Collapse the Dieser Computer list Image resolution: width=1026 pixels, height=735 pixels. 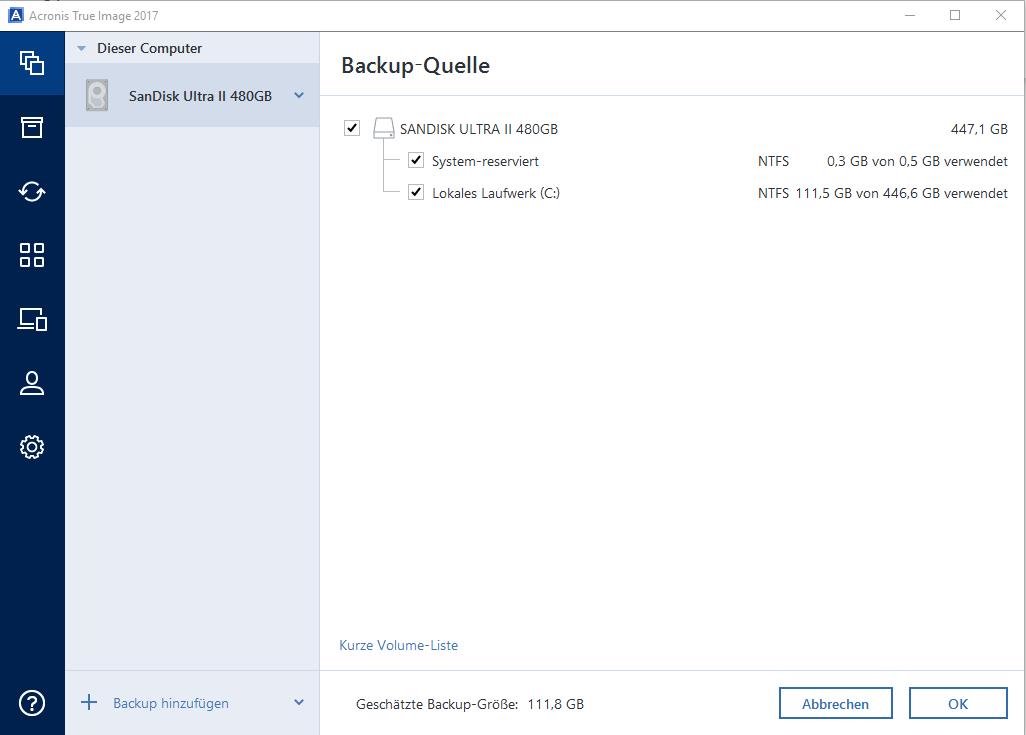[x=82, y=48]
